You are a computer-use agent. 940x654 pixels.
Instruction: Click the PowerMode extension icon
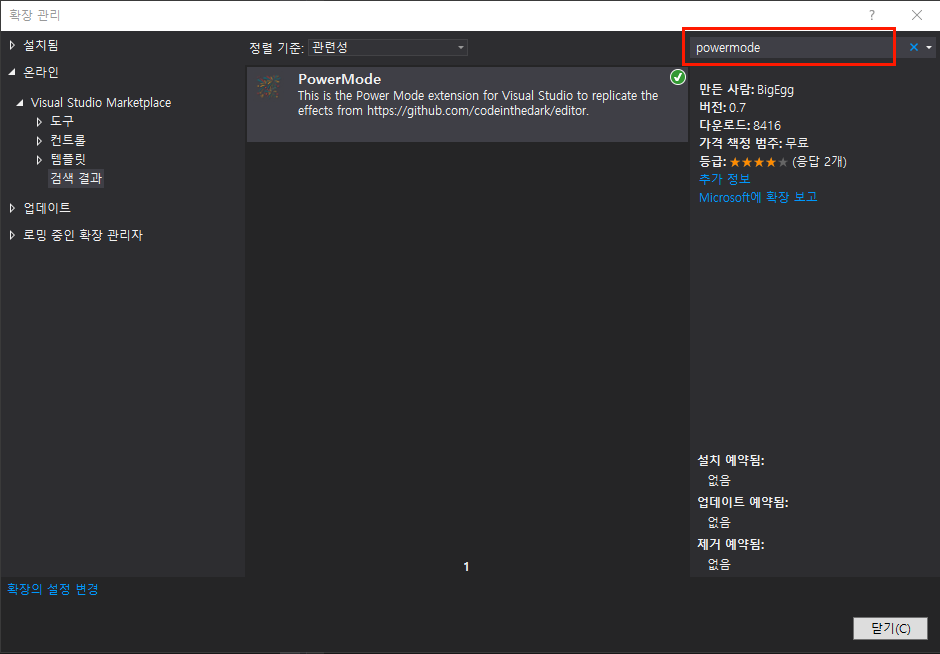[x=269, y=87]
